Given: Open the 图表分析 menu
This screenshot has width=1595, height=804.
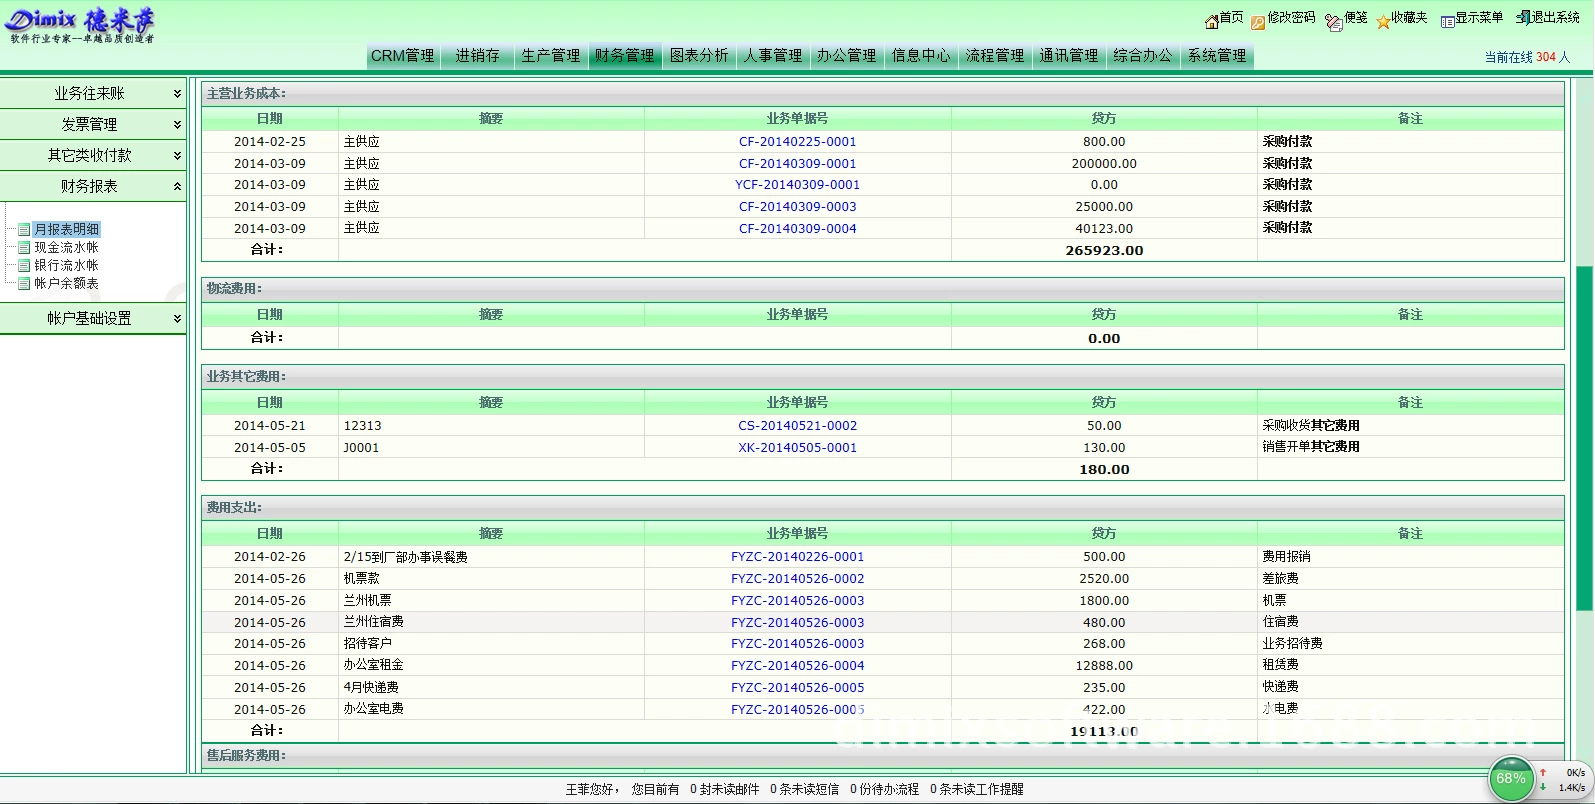Looking at the screenshot, I should click(699, 56).
